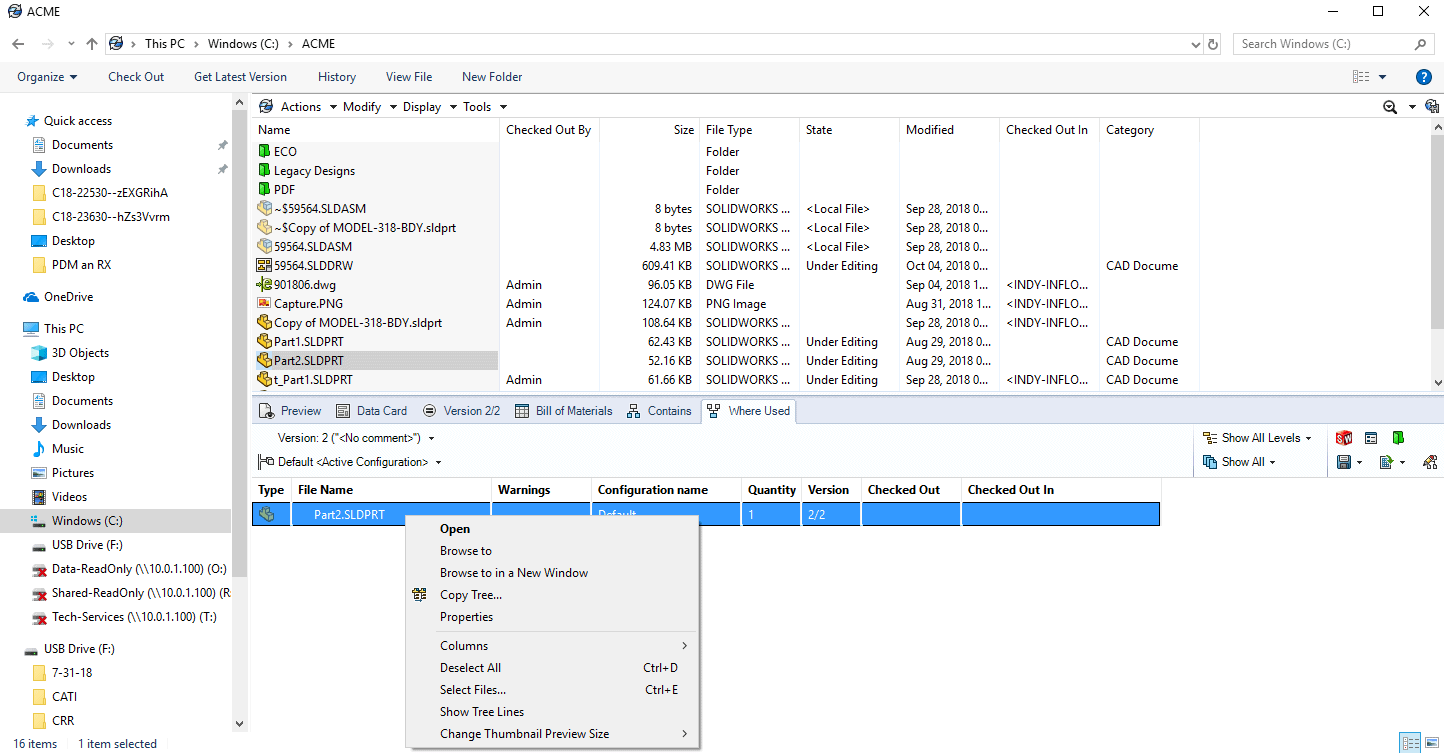Open the Modify menu

[x=369, y=107]
